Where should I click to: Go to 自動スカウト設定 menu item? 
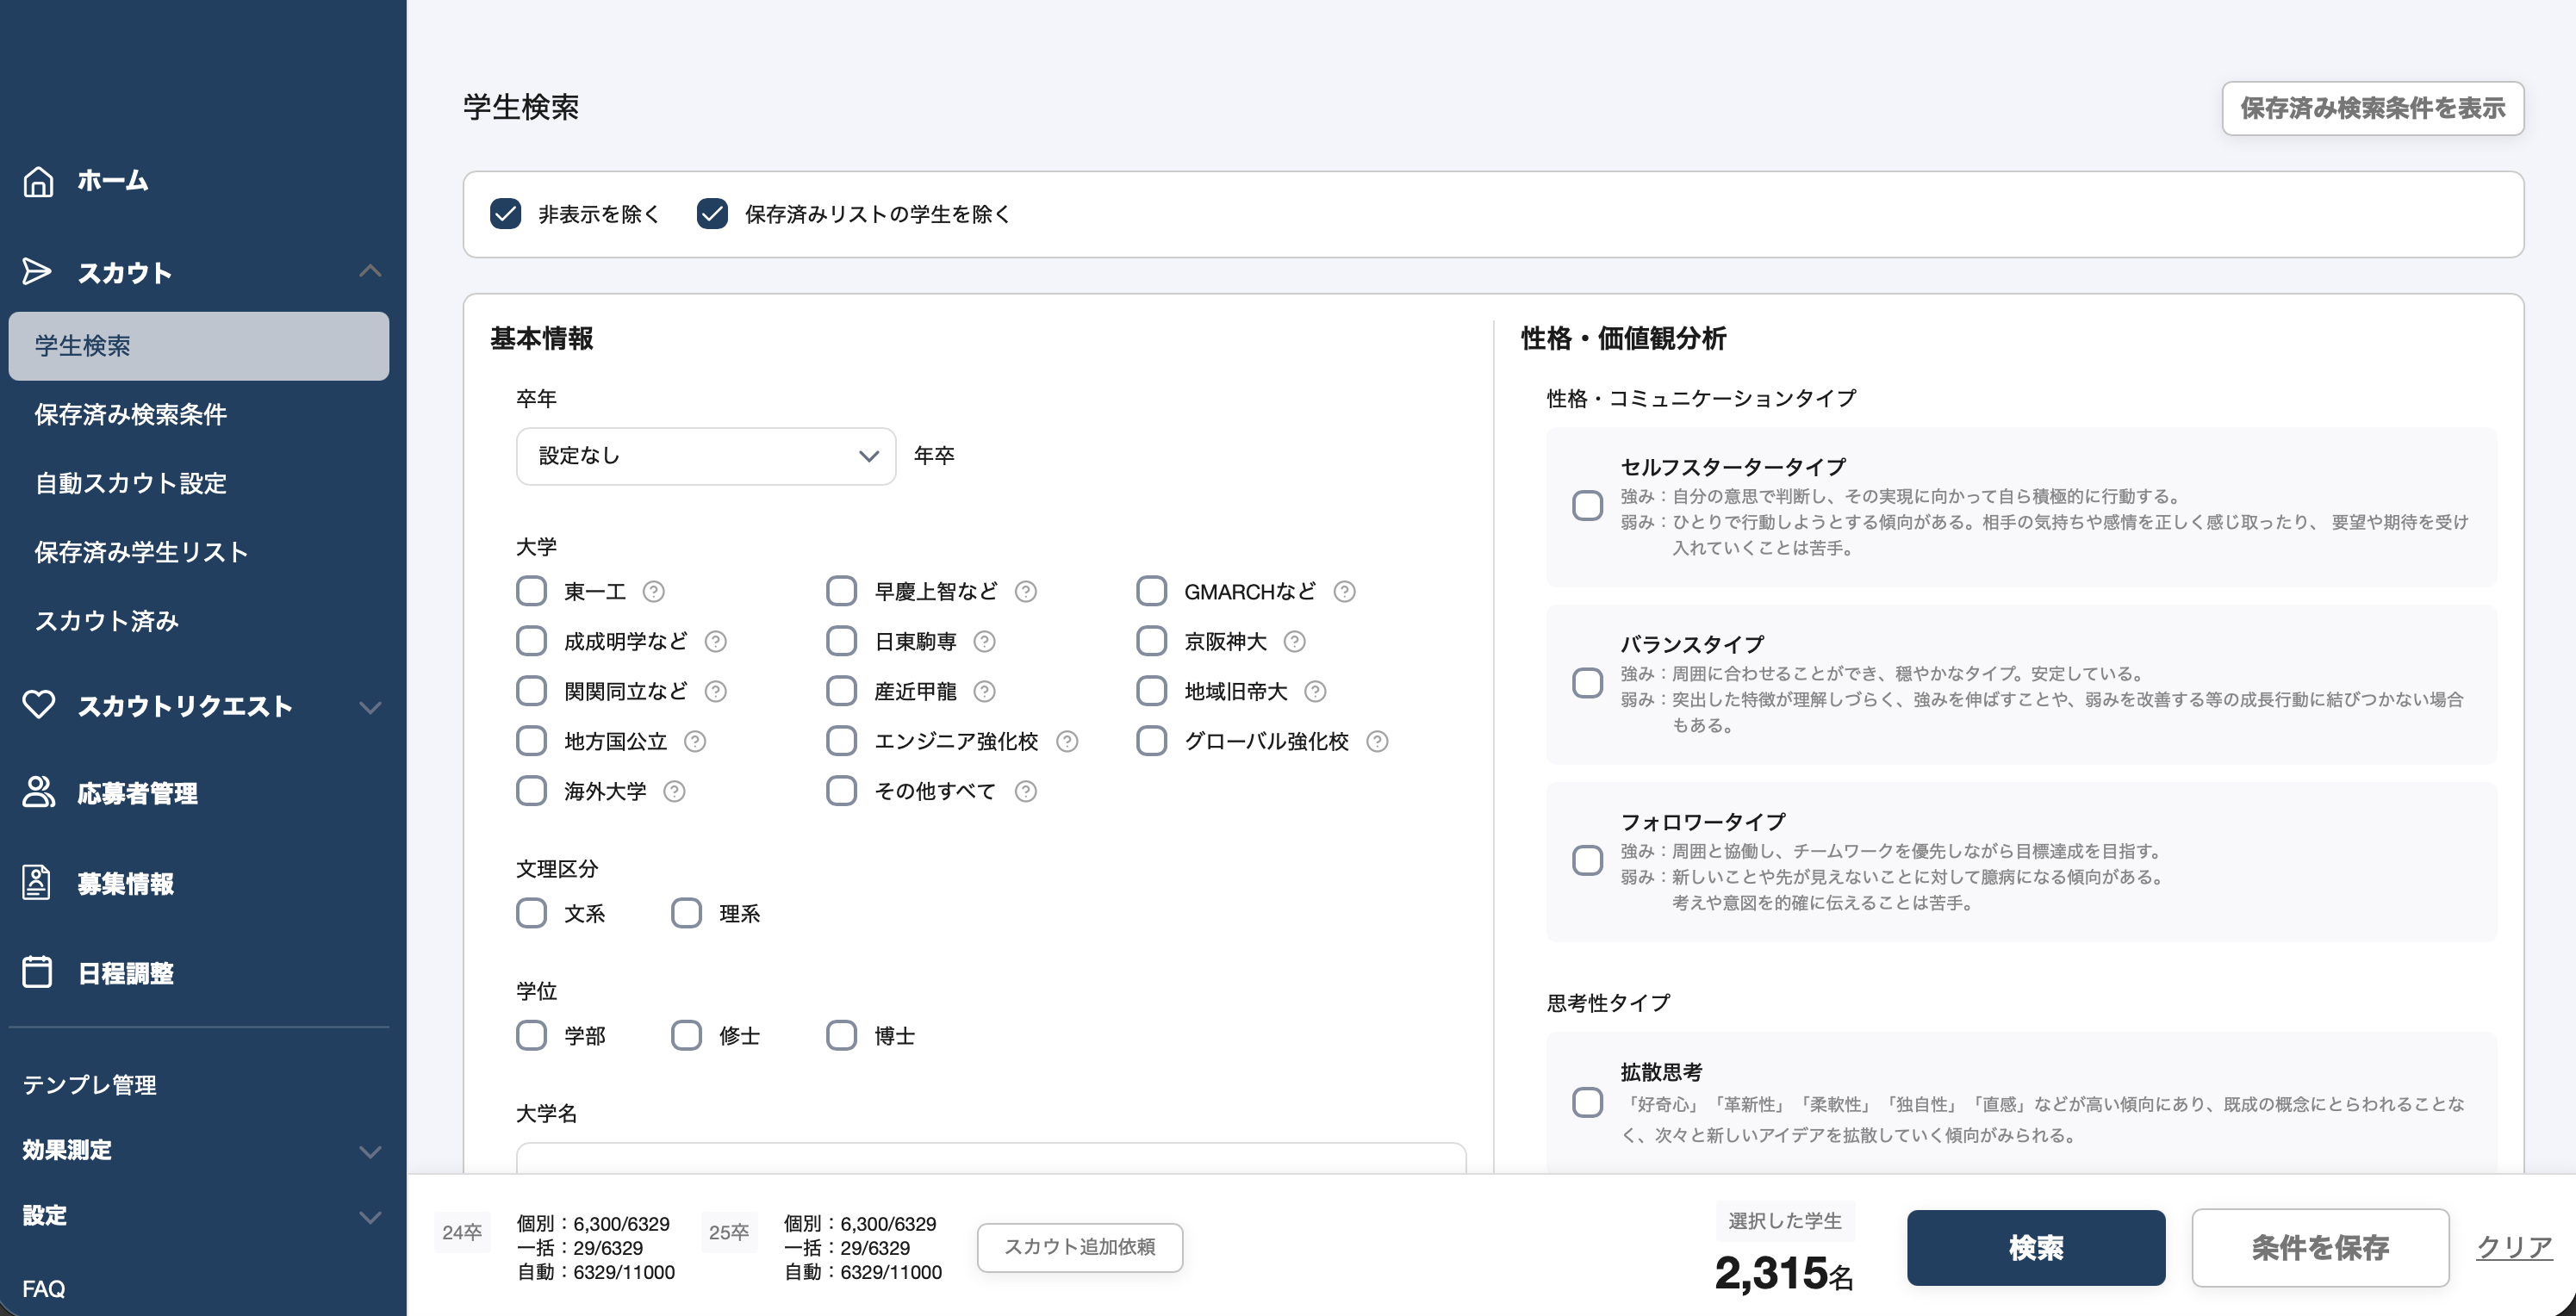(130, 483)
